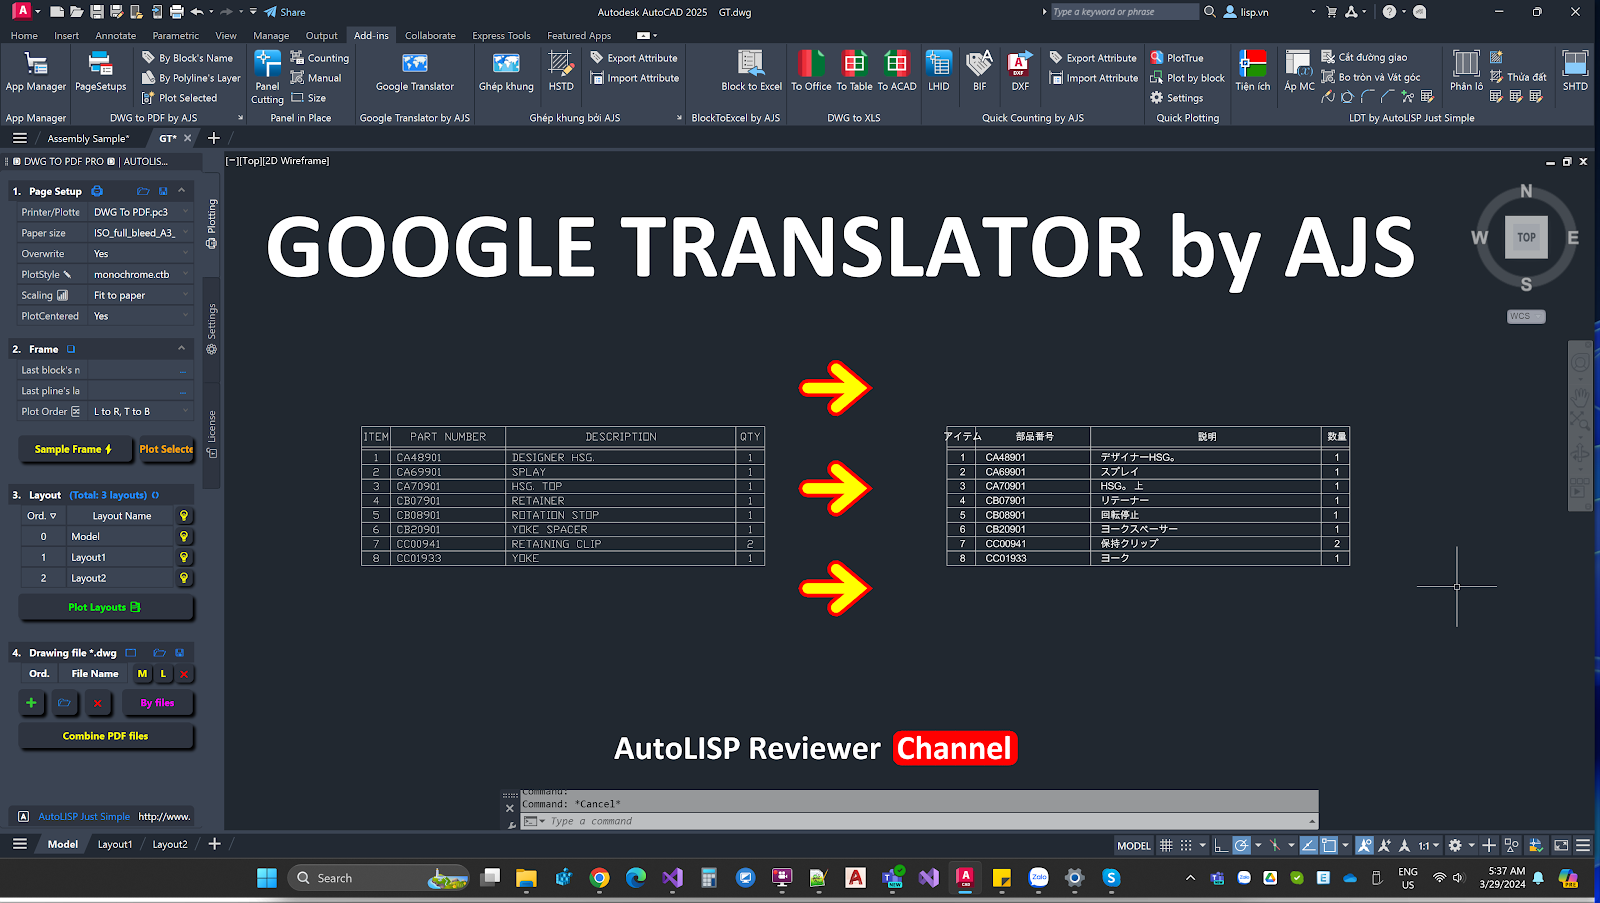Open the Phân lô tool
The image size is (1600, 903).
(x=1466, y=72)
